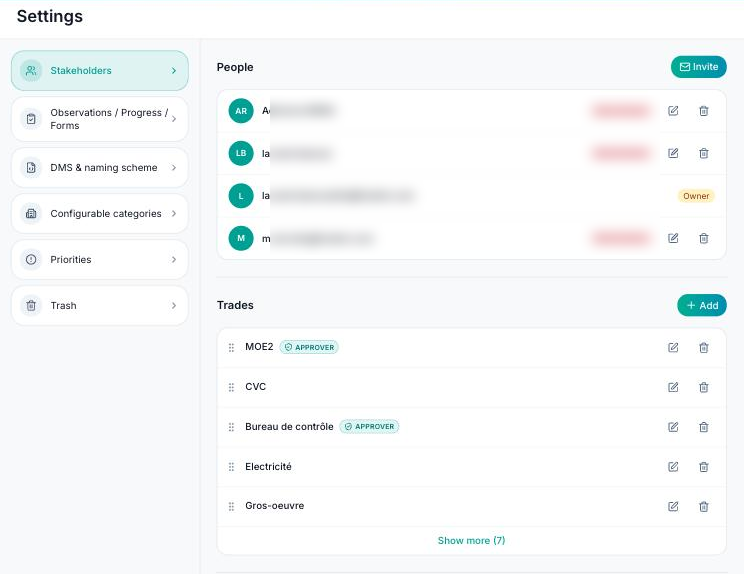
Task: Edit the CVC trade
Action: coord(673,388)
